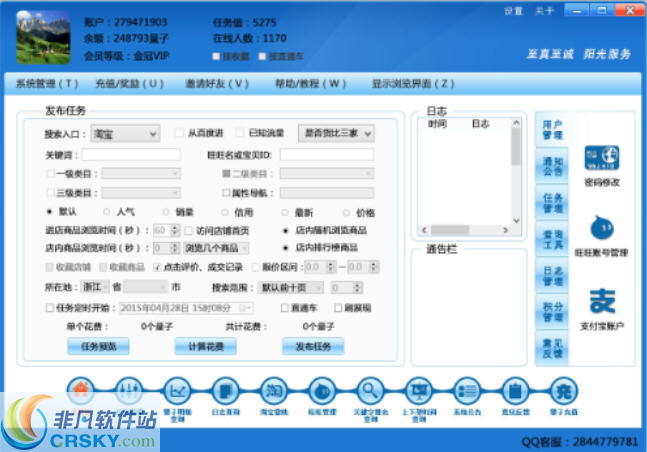Image resolution: width=647 pixels, height=452 pixels.
Task: Switch to 日志管理 side tab
Action: pos(552,276)
